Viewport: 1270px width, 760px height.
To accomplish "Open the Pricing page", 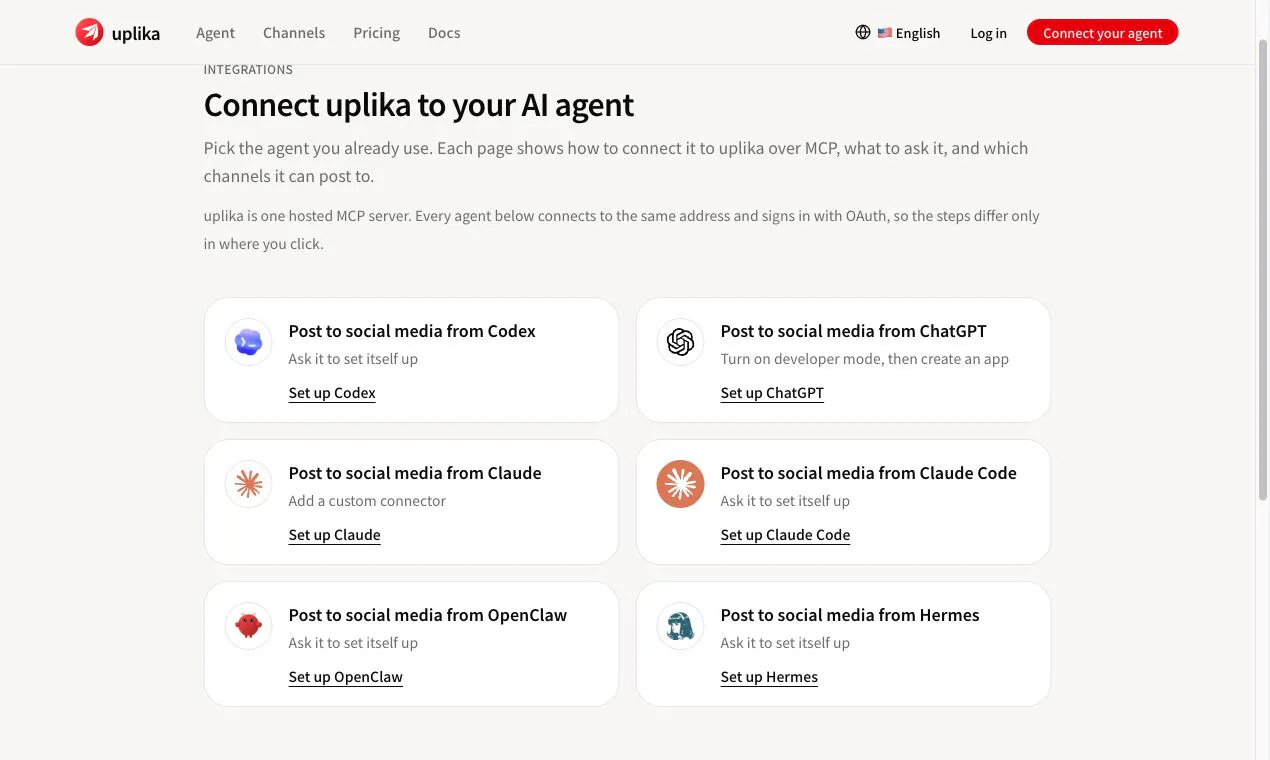I will 376,33.
